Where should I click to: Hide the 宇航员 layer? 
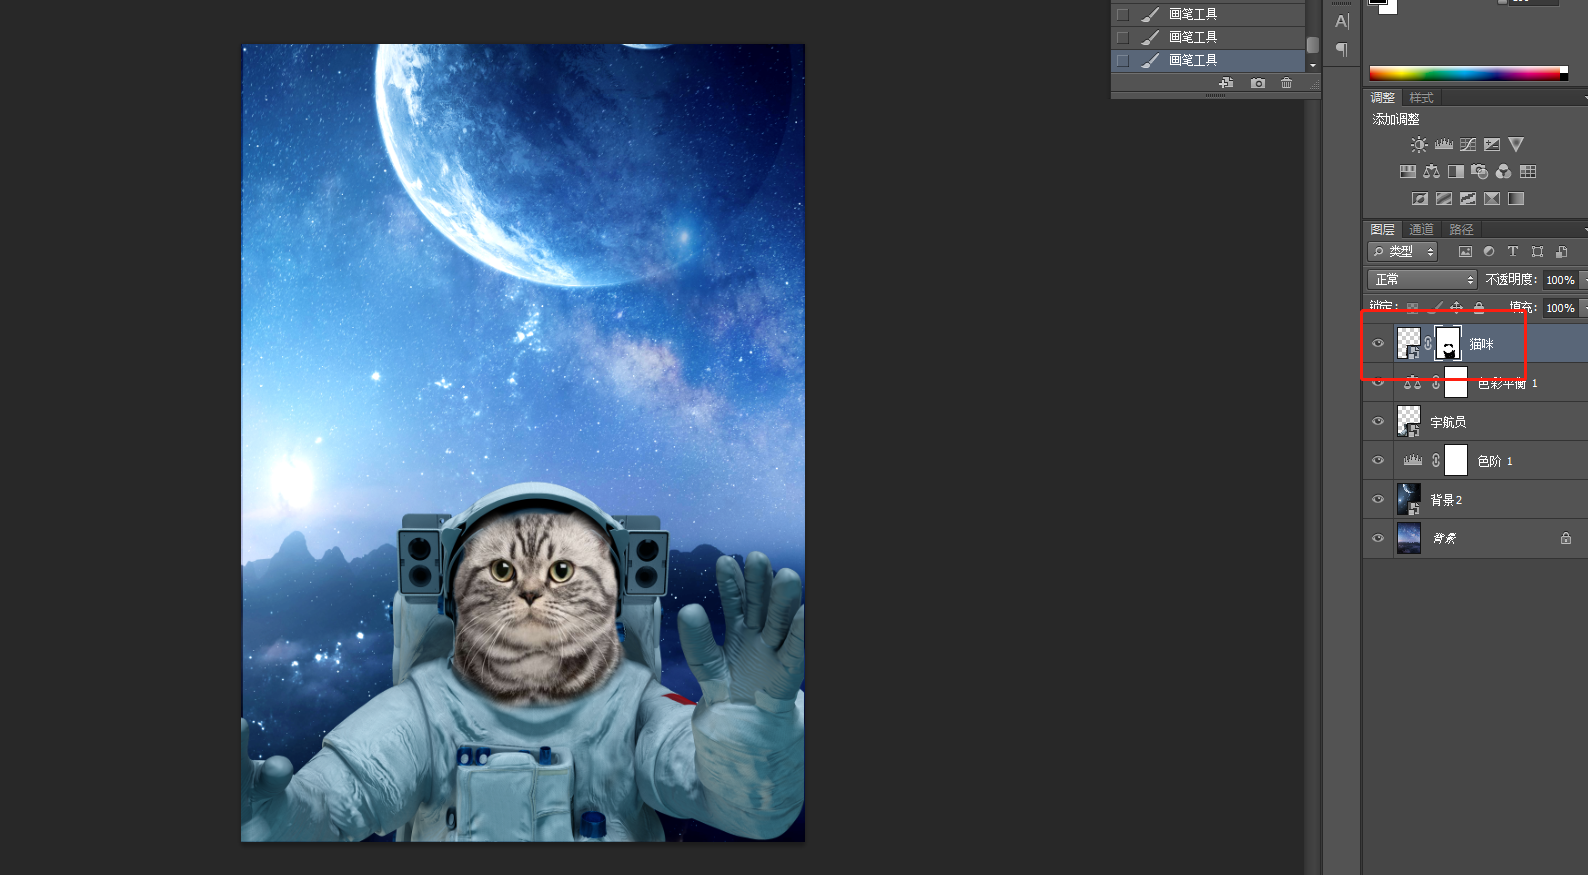point(1378,421)
